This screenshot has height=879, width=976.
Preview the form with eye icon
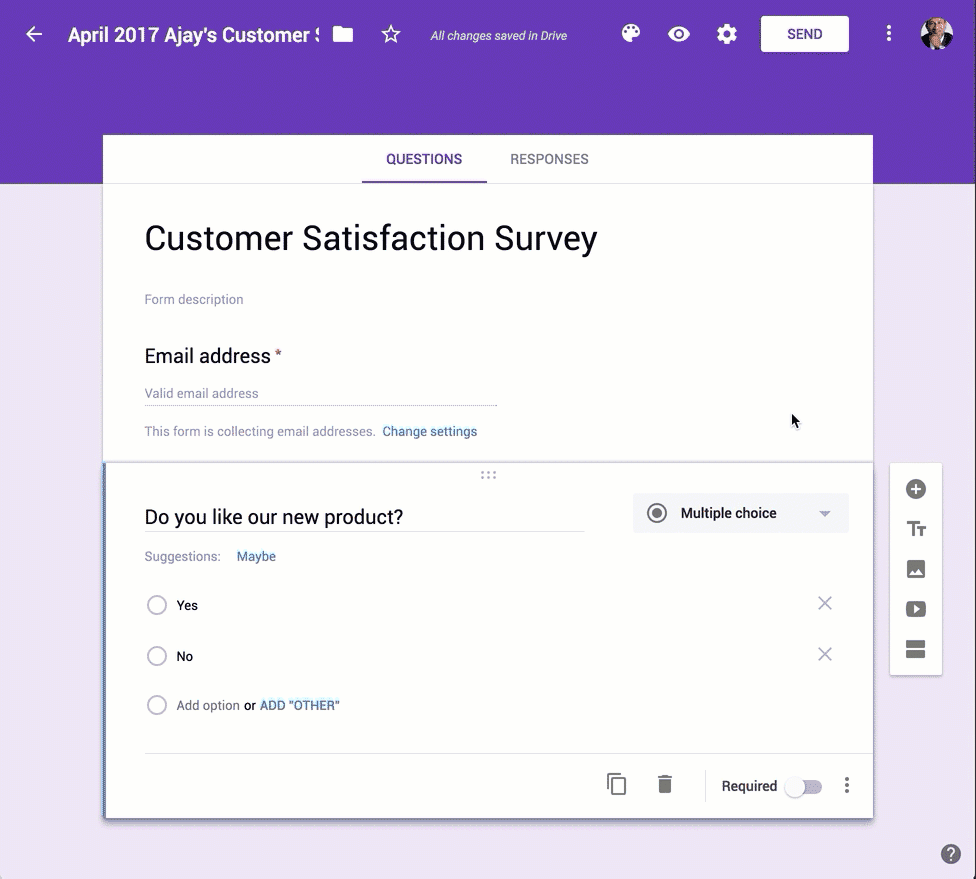(x=679, y=34)
